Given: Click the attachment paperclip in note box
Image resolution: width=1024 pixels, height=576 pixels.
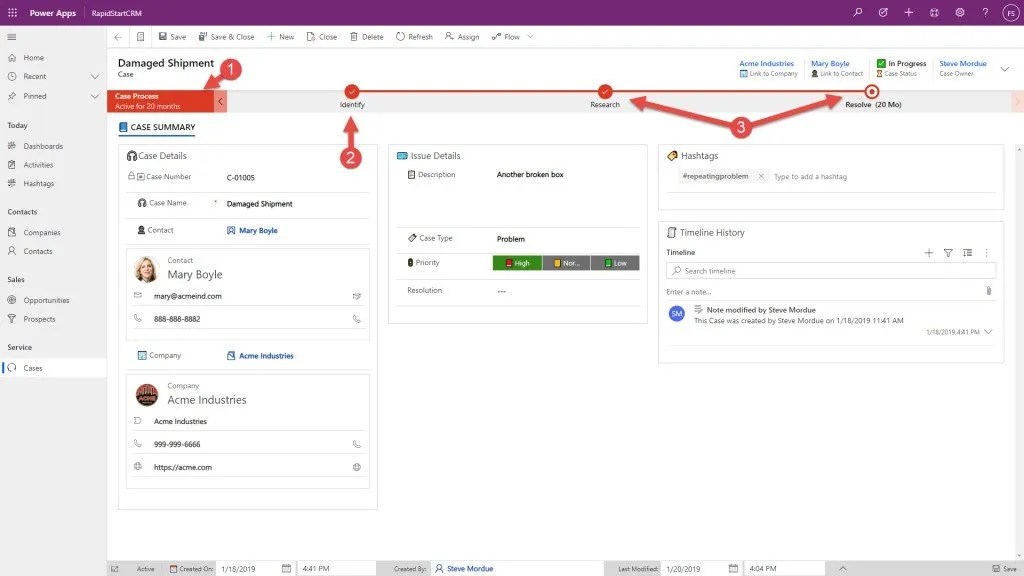Looking at the screenshot, I should (x=989, y=291).
